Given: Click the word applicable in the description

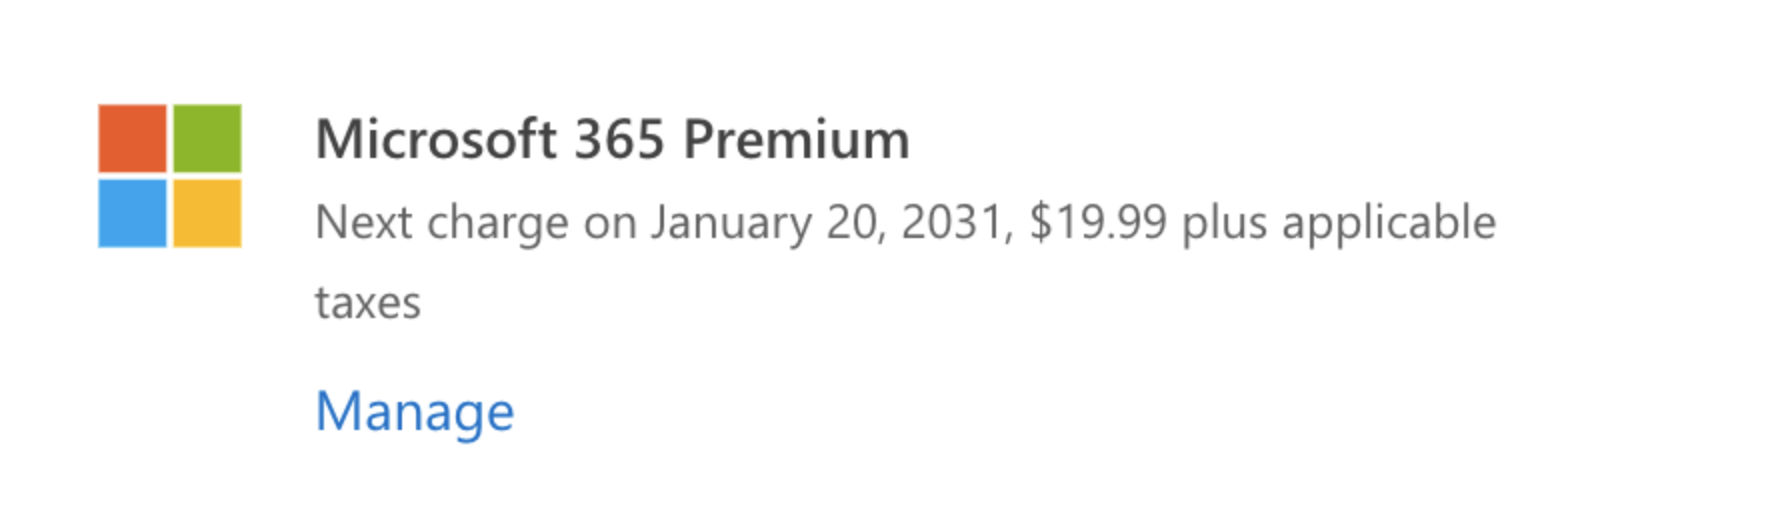Looking at the screenshot, I should 1389,223.
